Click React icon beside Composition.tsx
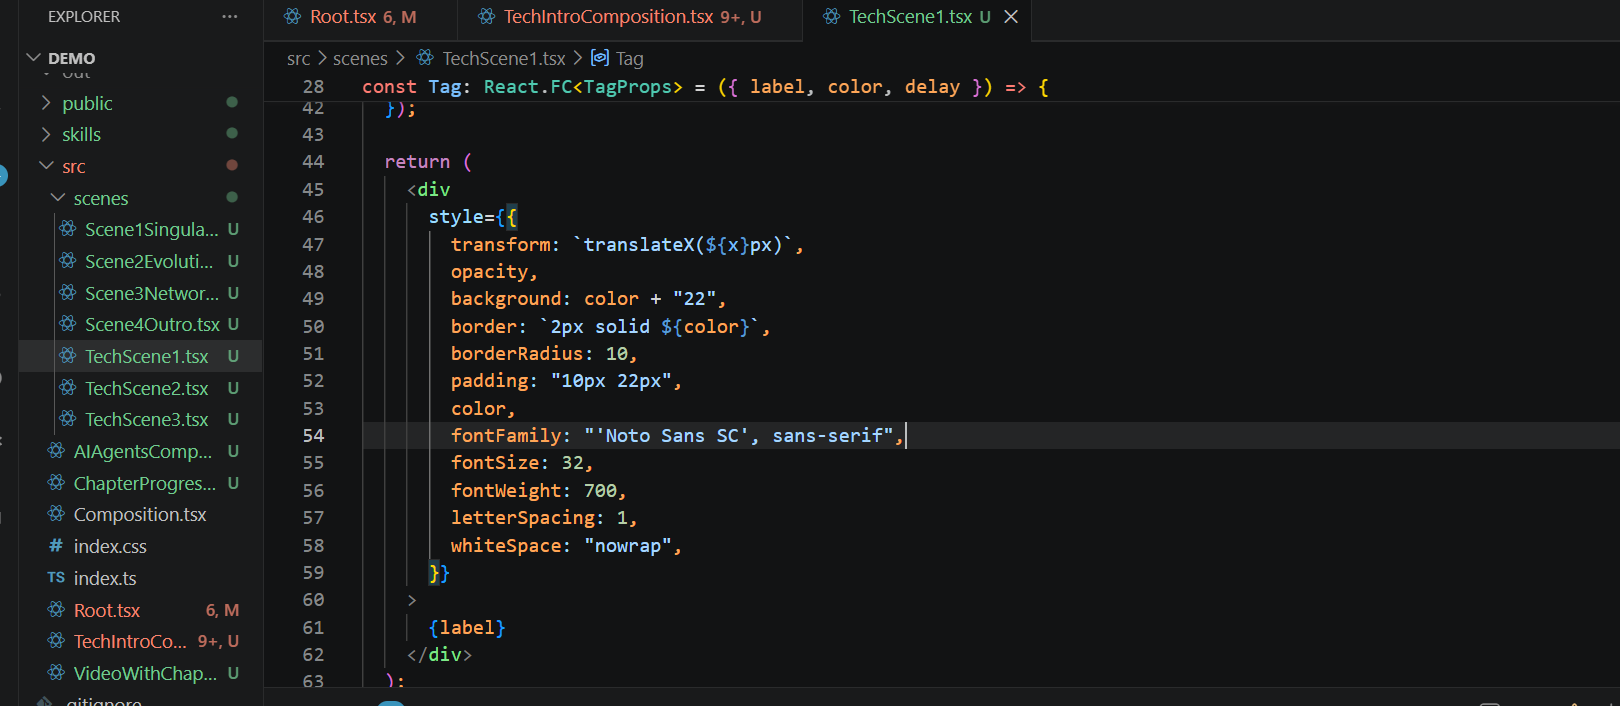This screenshot has width=1620, height=706. tap(56, 514)
